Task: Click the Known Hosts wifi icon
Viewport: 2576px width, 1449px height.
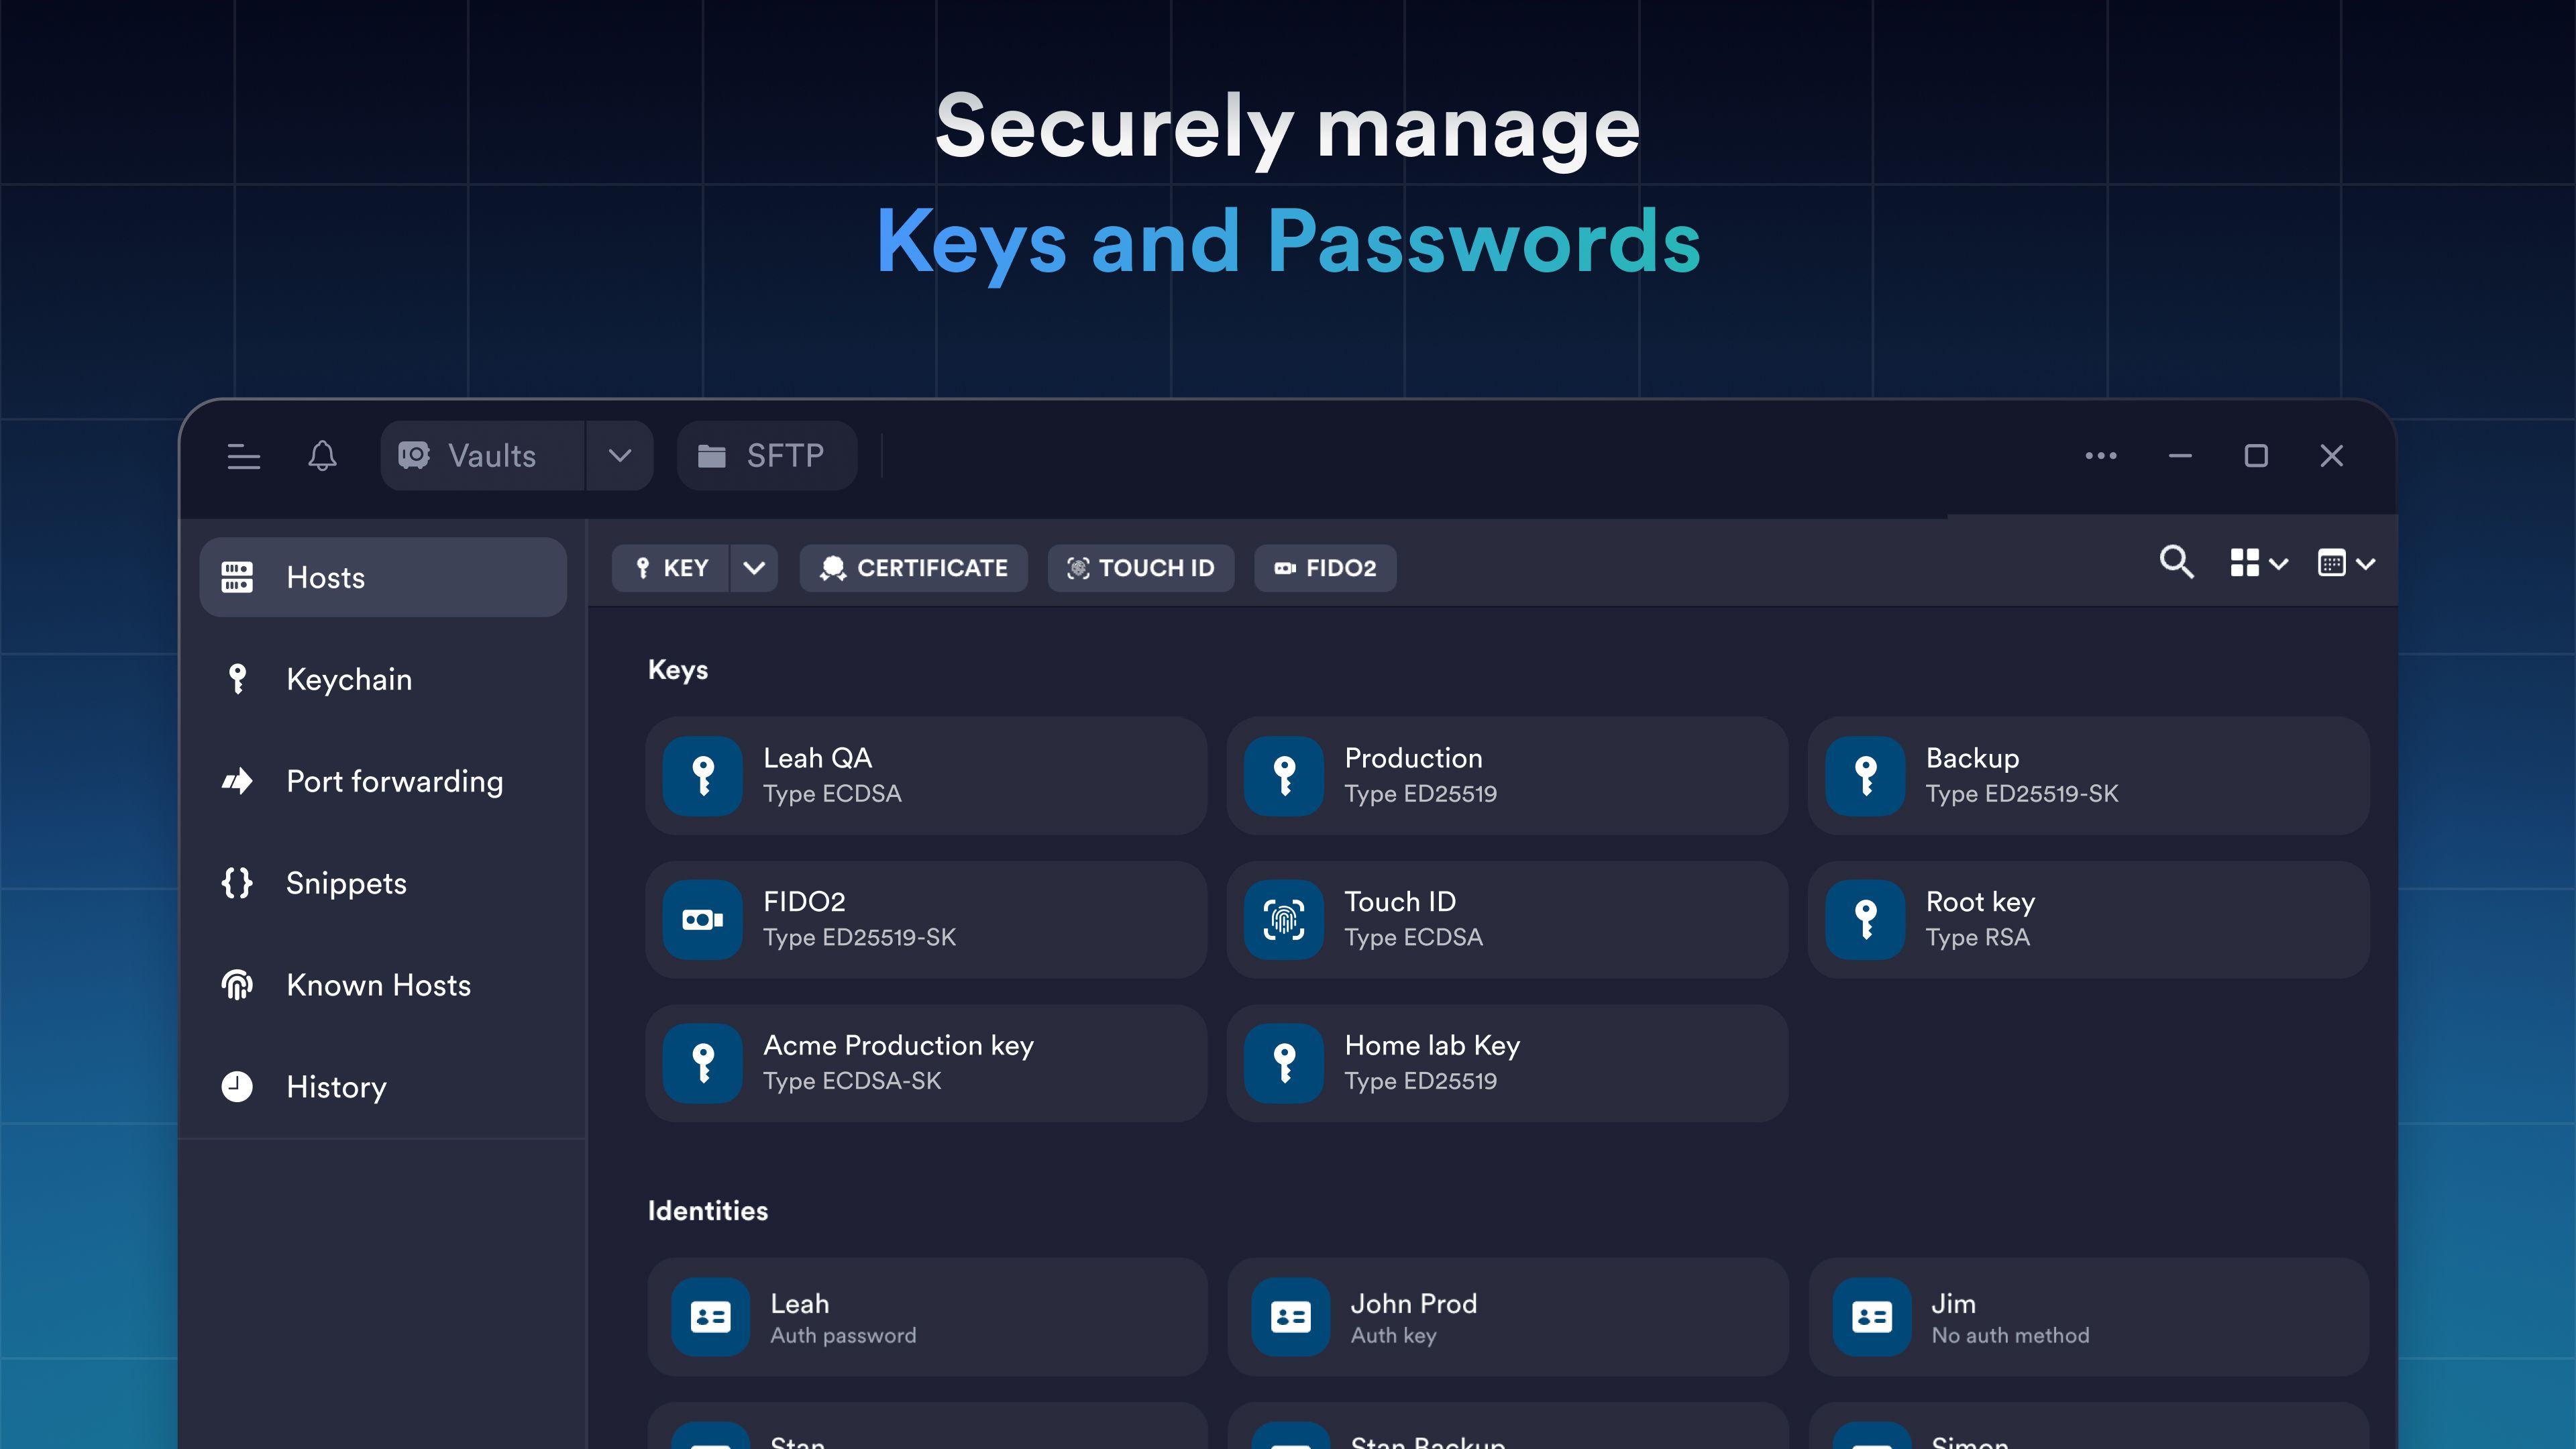Action: (238, 985)
